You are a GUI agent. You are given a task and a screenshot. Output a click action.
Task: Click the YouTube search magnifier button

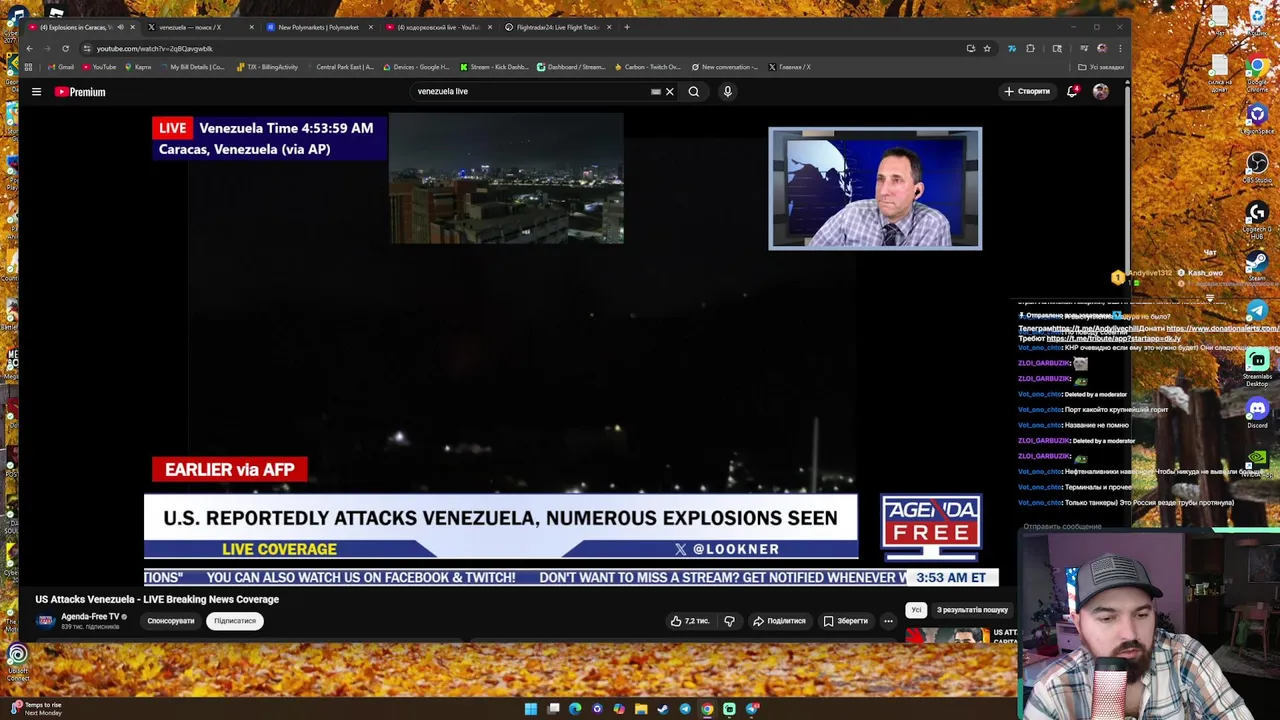click(x=693, y=92)
